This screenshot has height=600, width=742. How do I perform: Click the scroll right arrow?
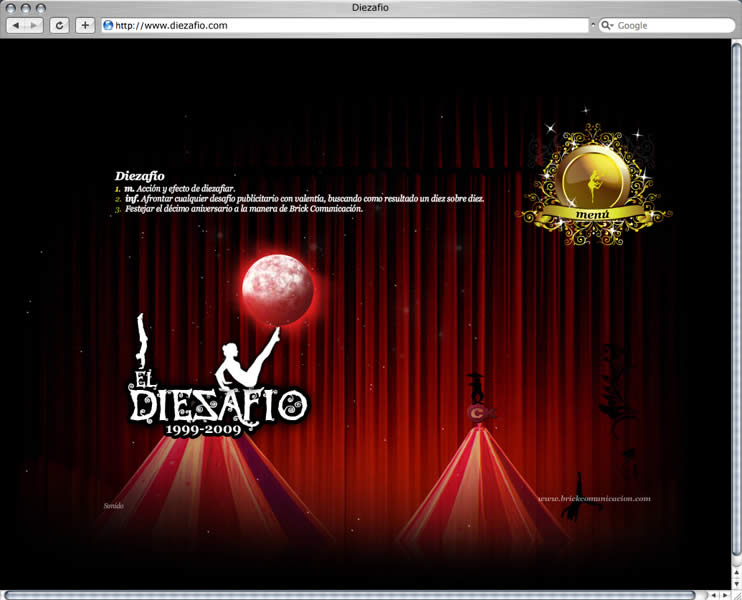coord(725,595)
